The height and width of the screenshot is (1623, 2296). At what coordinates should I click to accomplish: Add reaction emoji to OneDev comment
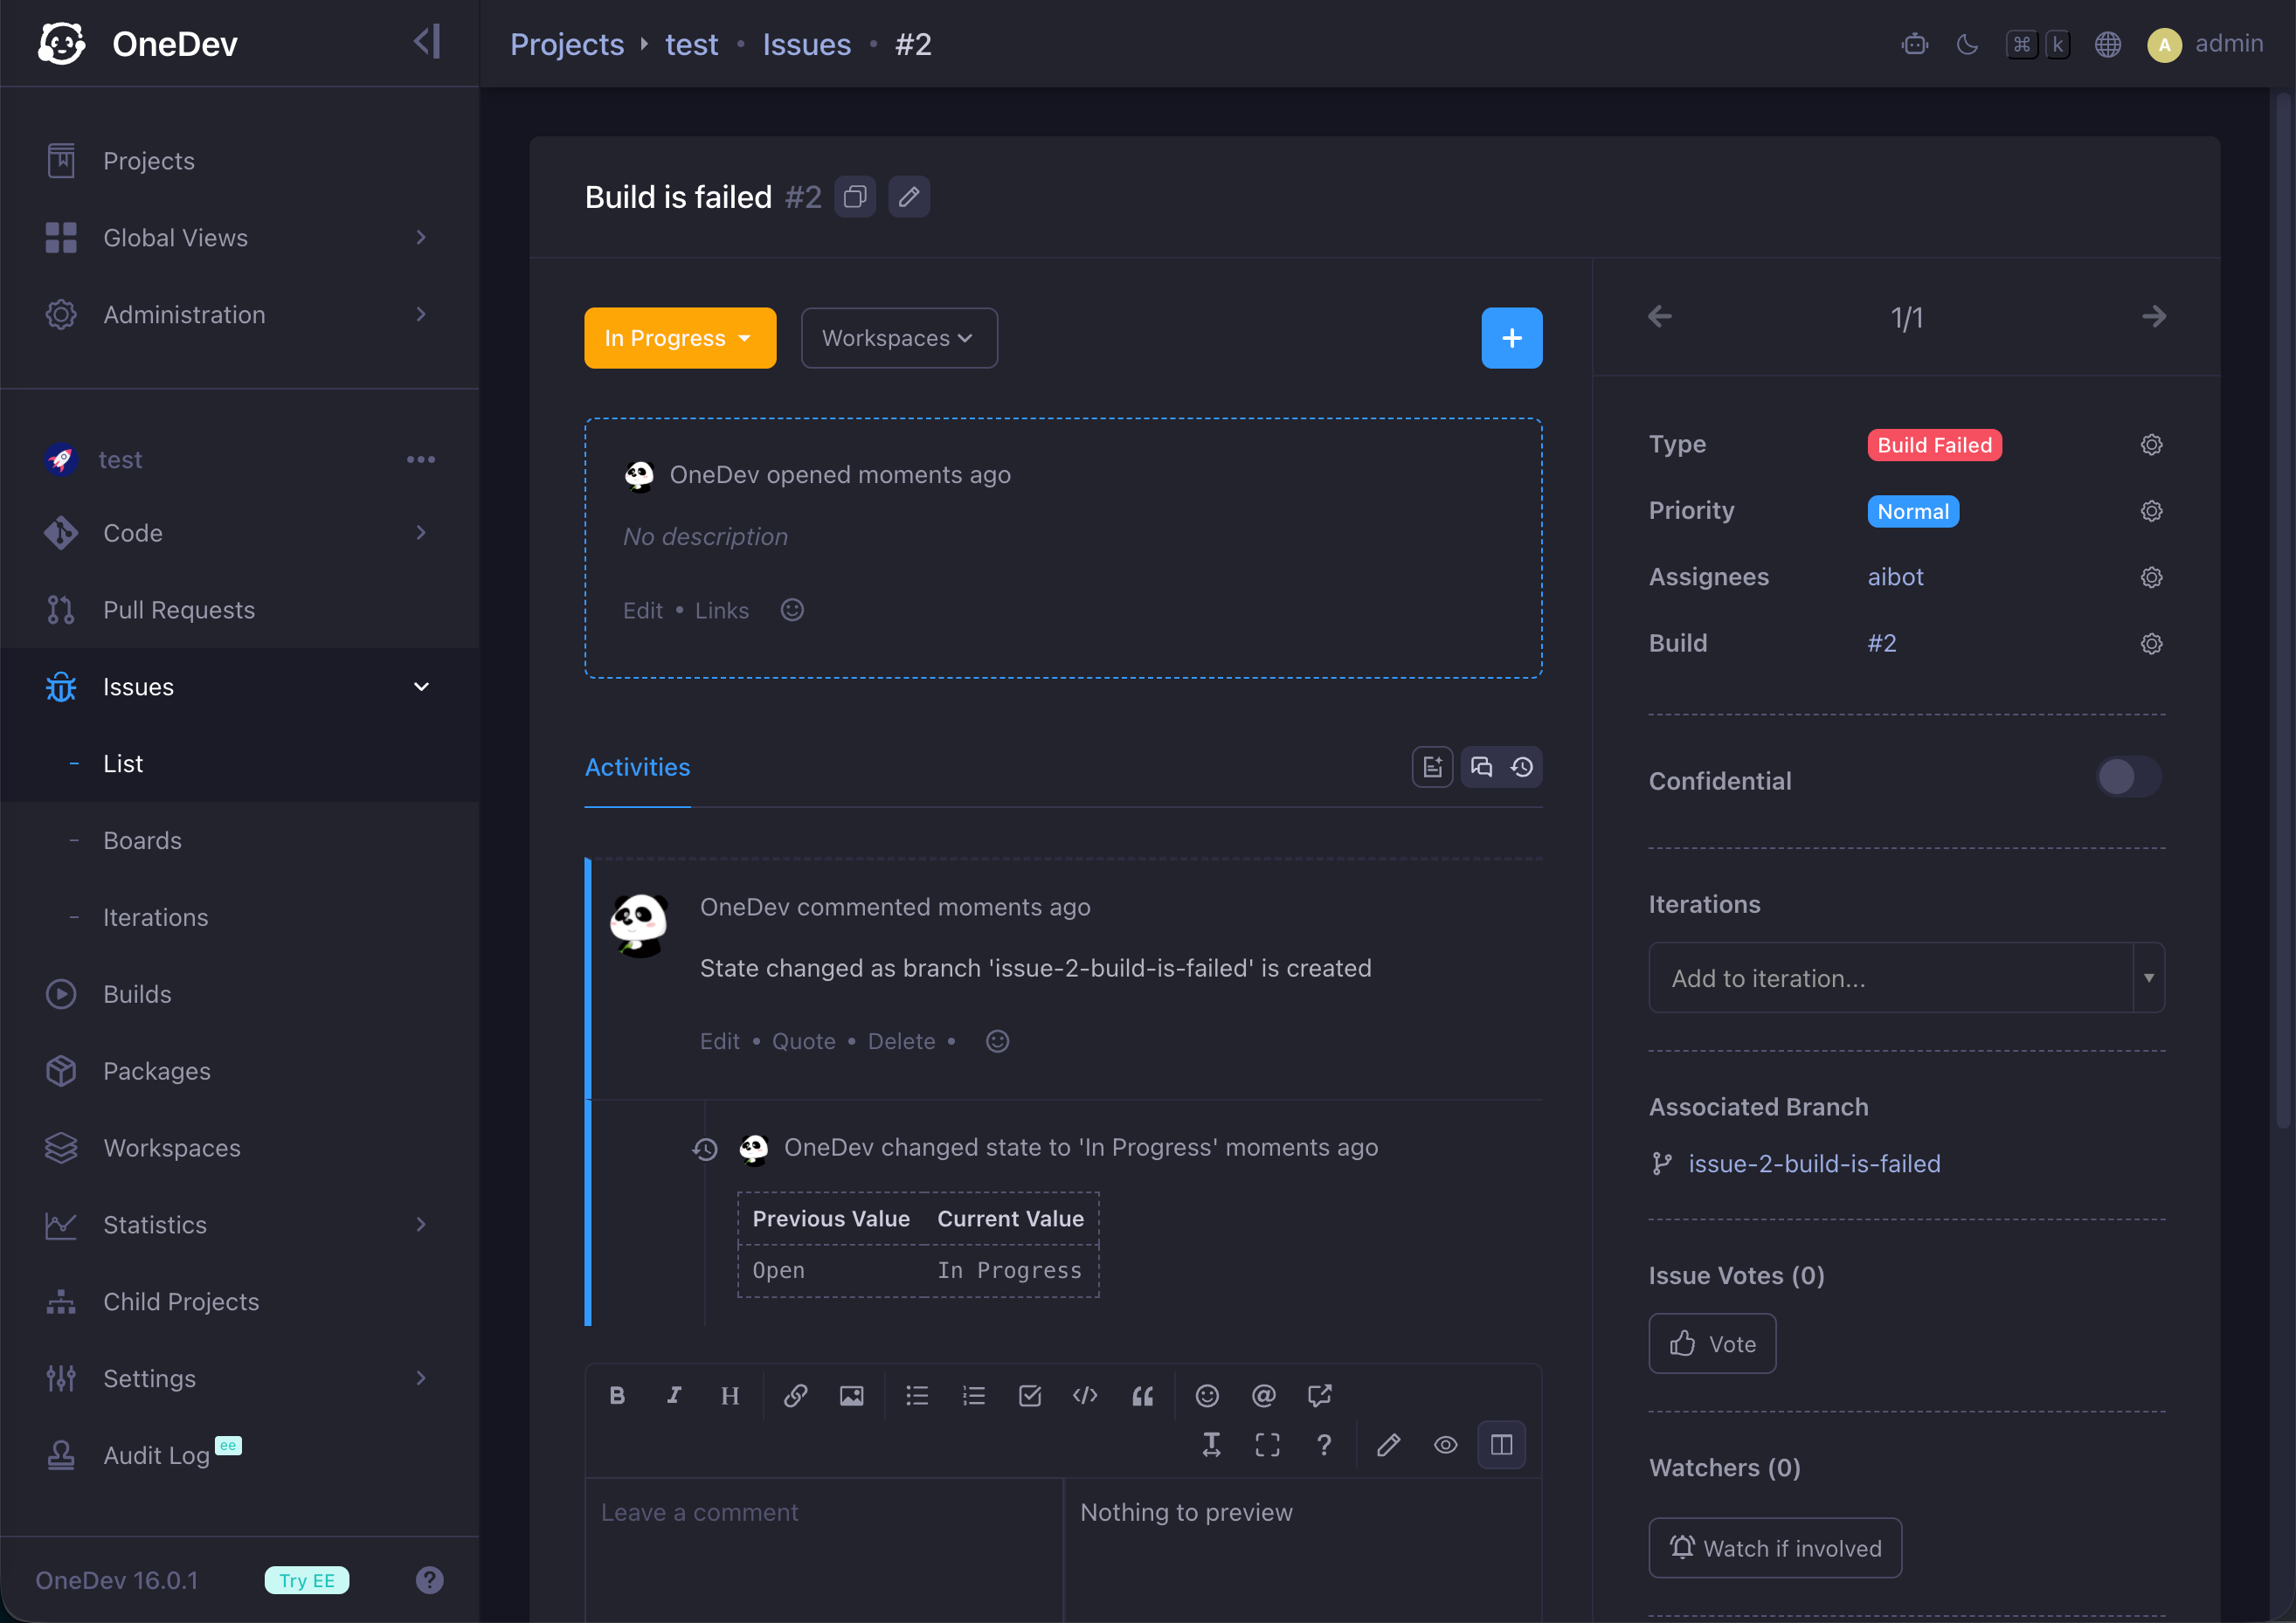coord(997,1041)
